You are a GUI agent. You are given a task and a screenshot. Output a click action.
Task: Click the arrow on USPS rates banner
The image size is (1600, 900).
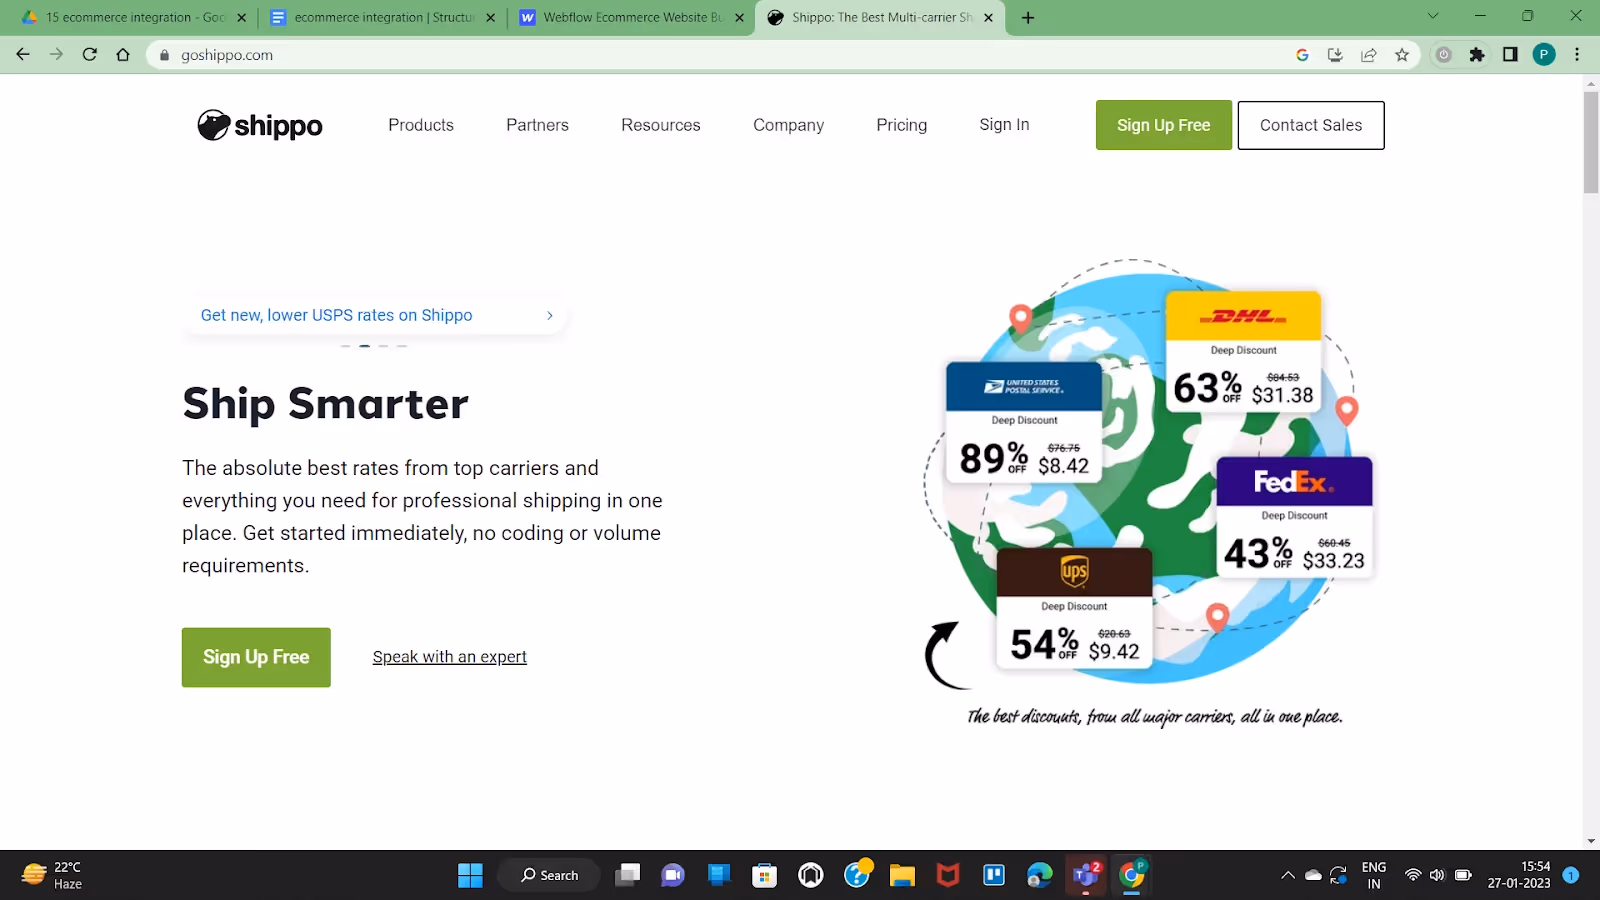[x=549, y=315]
